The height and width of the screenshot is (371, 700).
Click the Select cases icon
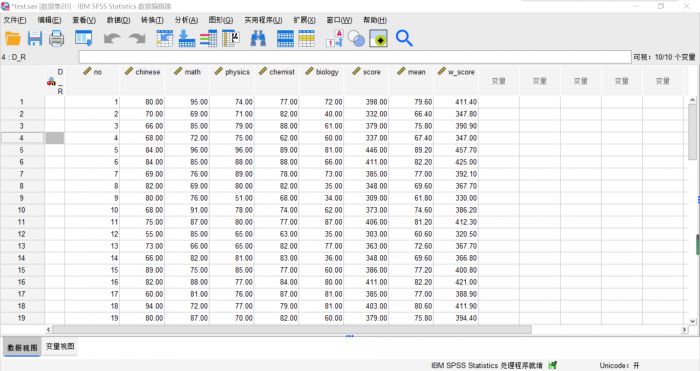[x=307, y=38]
